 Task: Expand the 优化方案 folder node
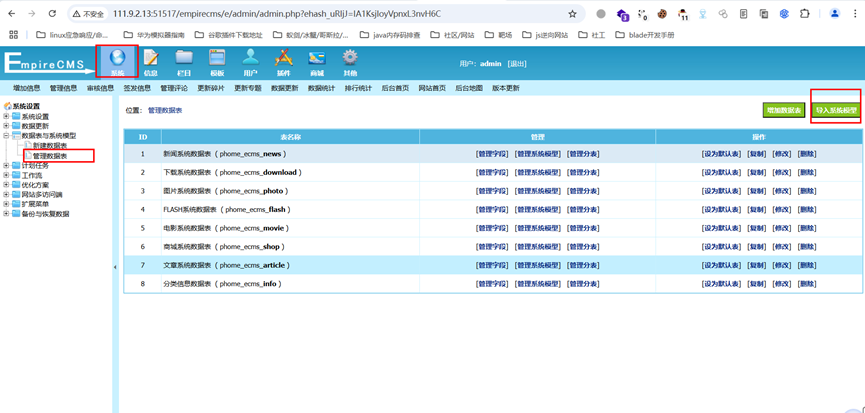[6, 185]
